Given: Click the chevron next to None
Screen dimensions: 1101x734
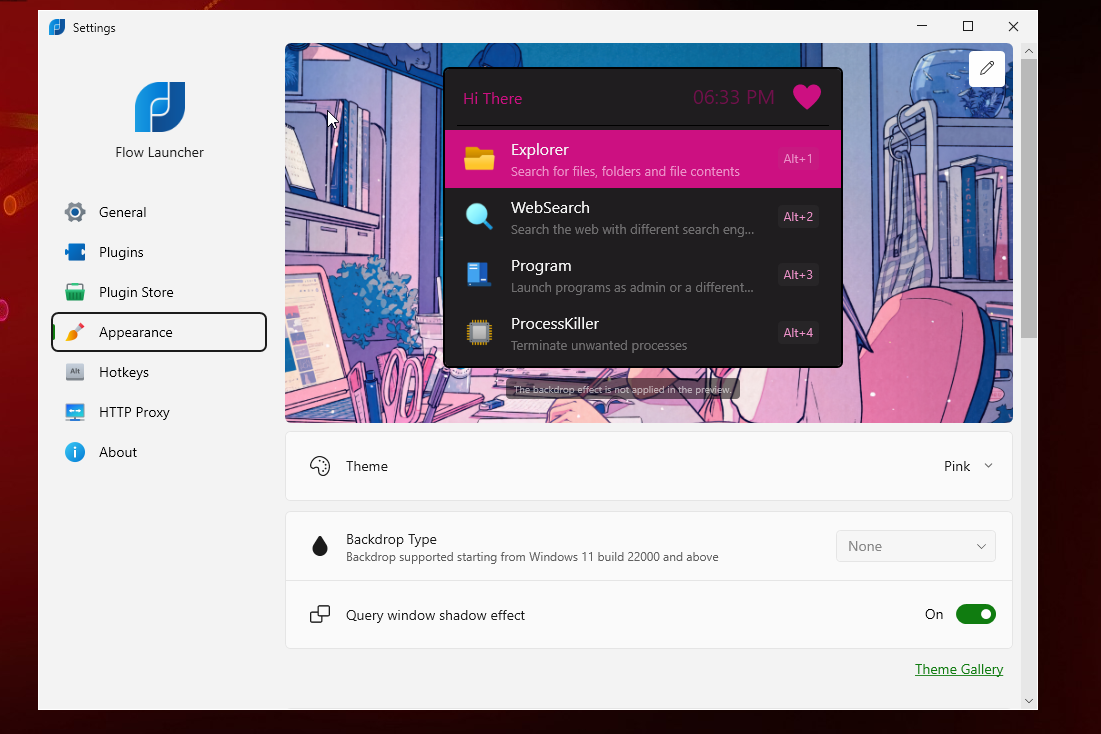Looking at the screenshot, I should click(981, 546).
